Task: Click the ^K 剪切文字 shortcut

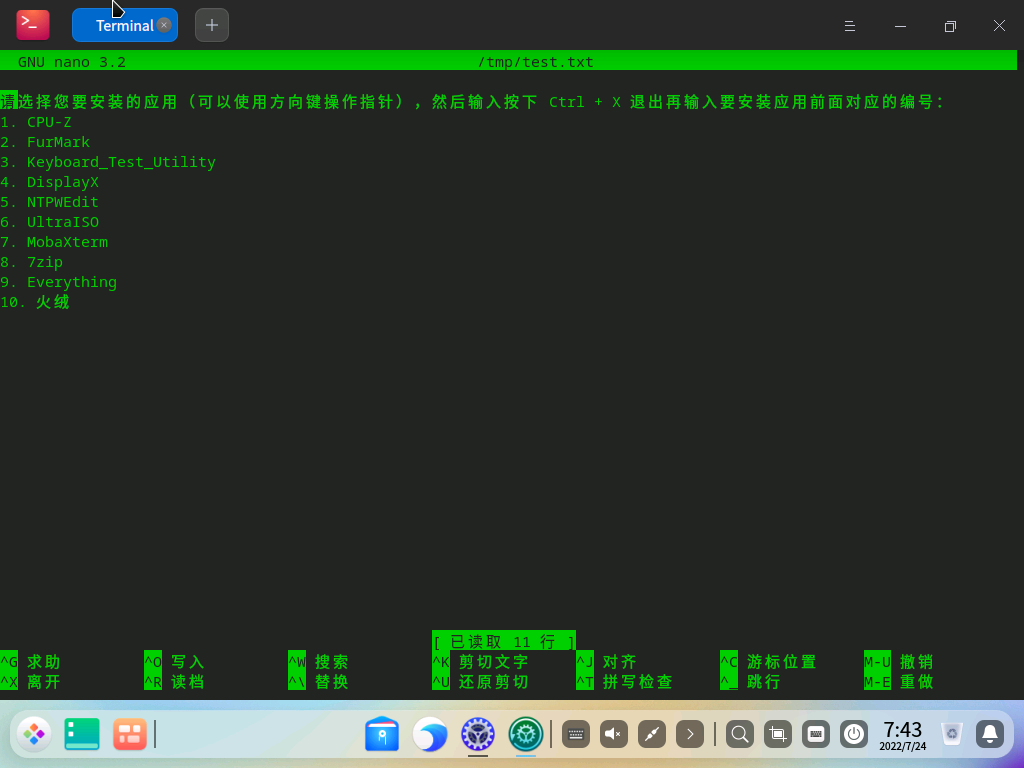Action: tap(481, 662)
